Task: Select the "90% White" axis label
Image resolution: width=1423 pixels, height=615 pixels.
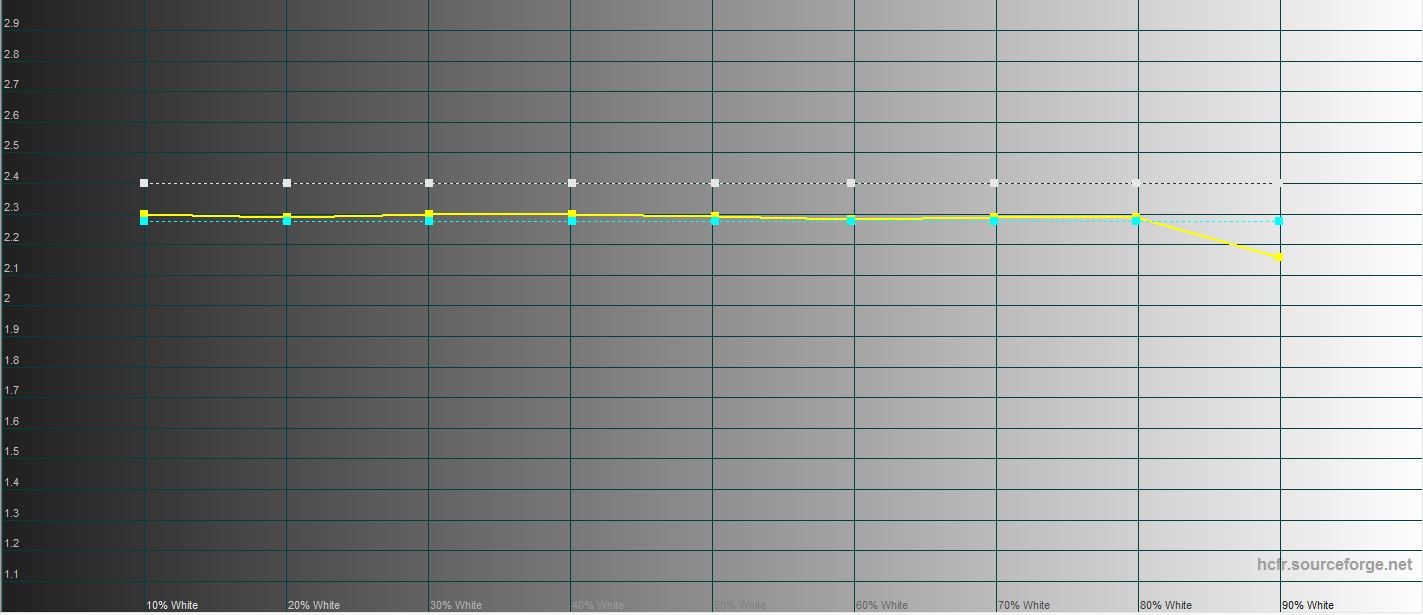Action: tap(1308, 605)
